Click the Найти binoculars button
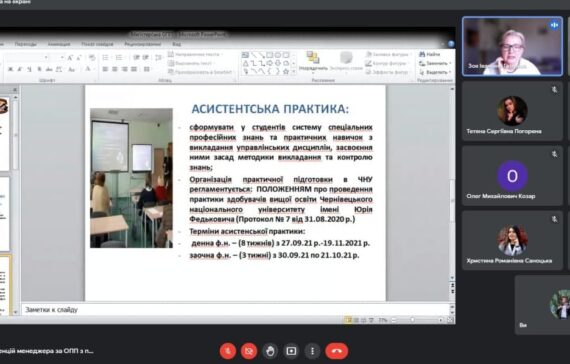The height and width of the screenshot is (364, 570). (430, 55)
